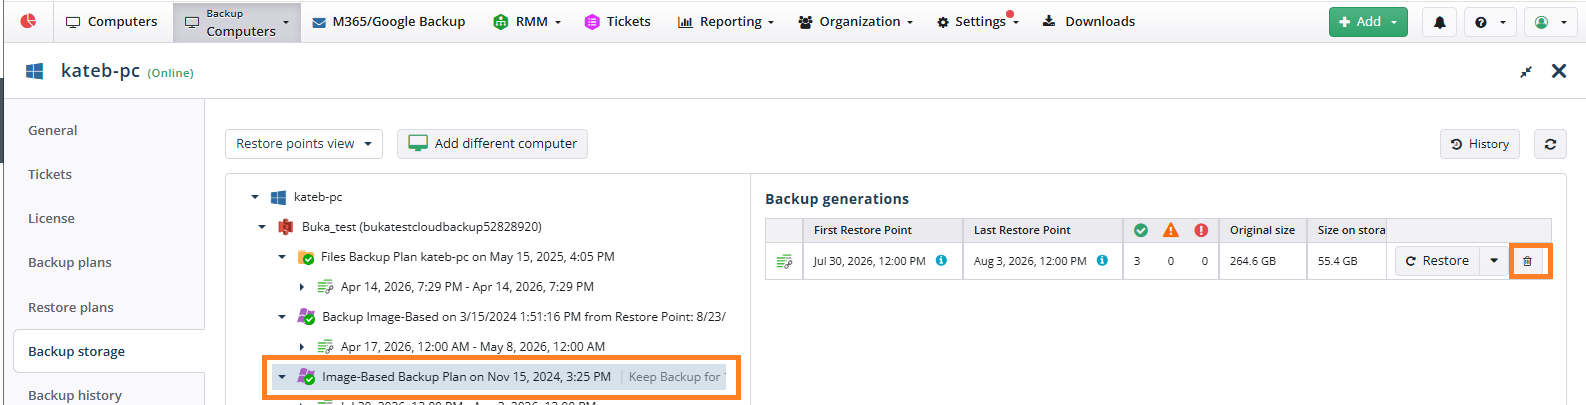The height and width of the screenshot is (405, 1586).
Task: Open the Restore dropdown arrow
Action: pyautogui.click(x=1494, y=261)
